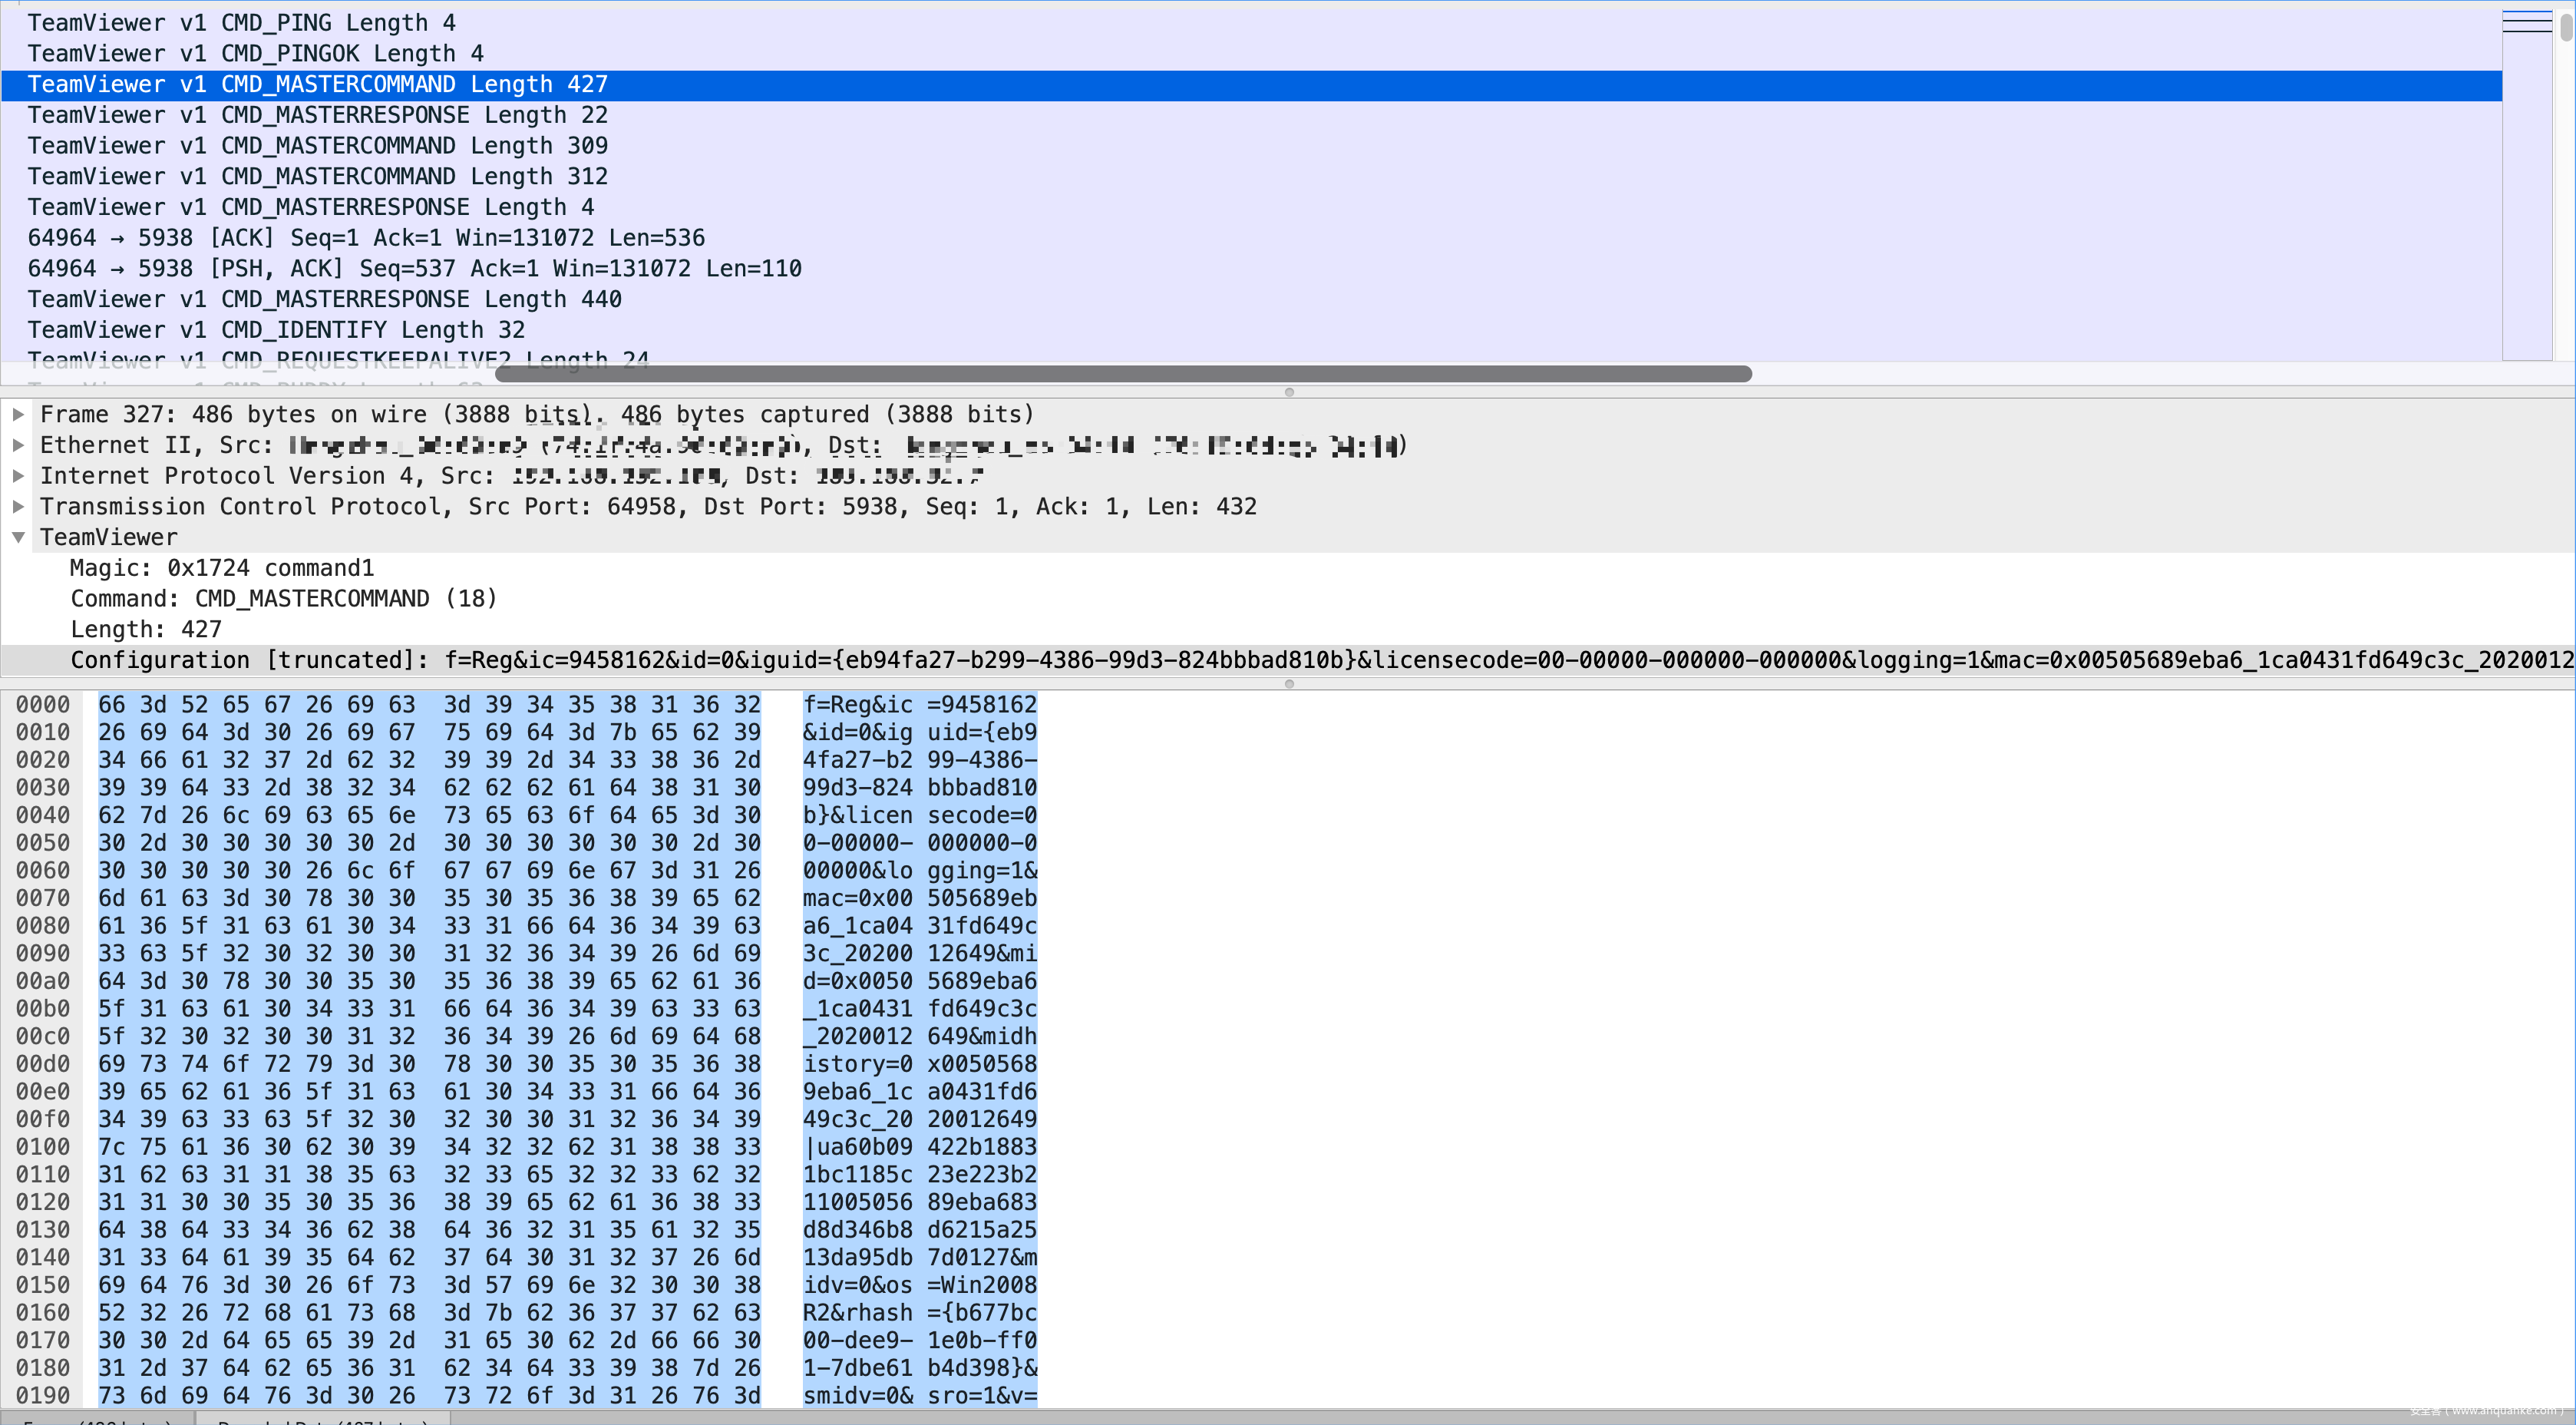Click hex offset 0000 row
The width and height of the screenshot is (2576, 1425).
coord(42,705)
